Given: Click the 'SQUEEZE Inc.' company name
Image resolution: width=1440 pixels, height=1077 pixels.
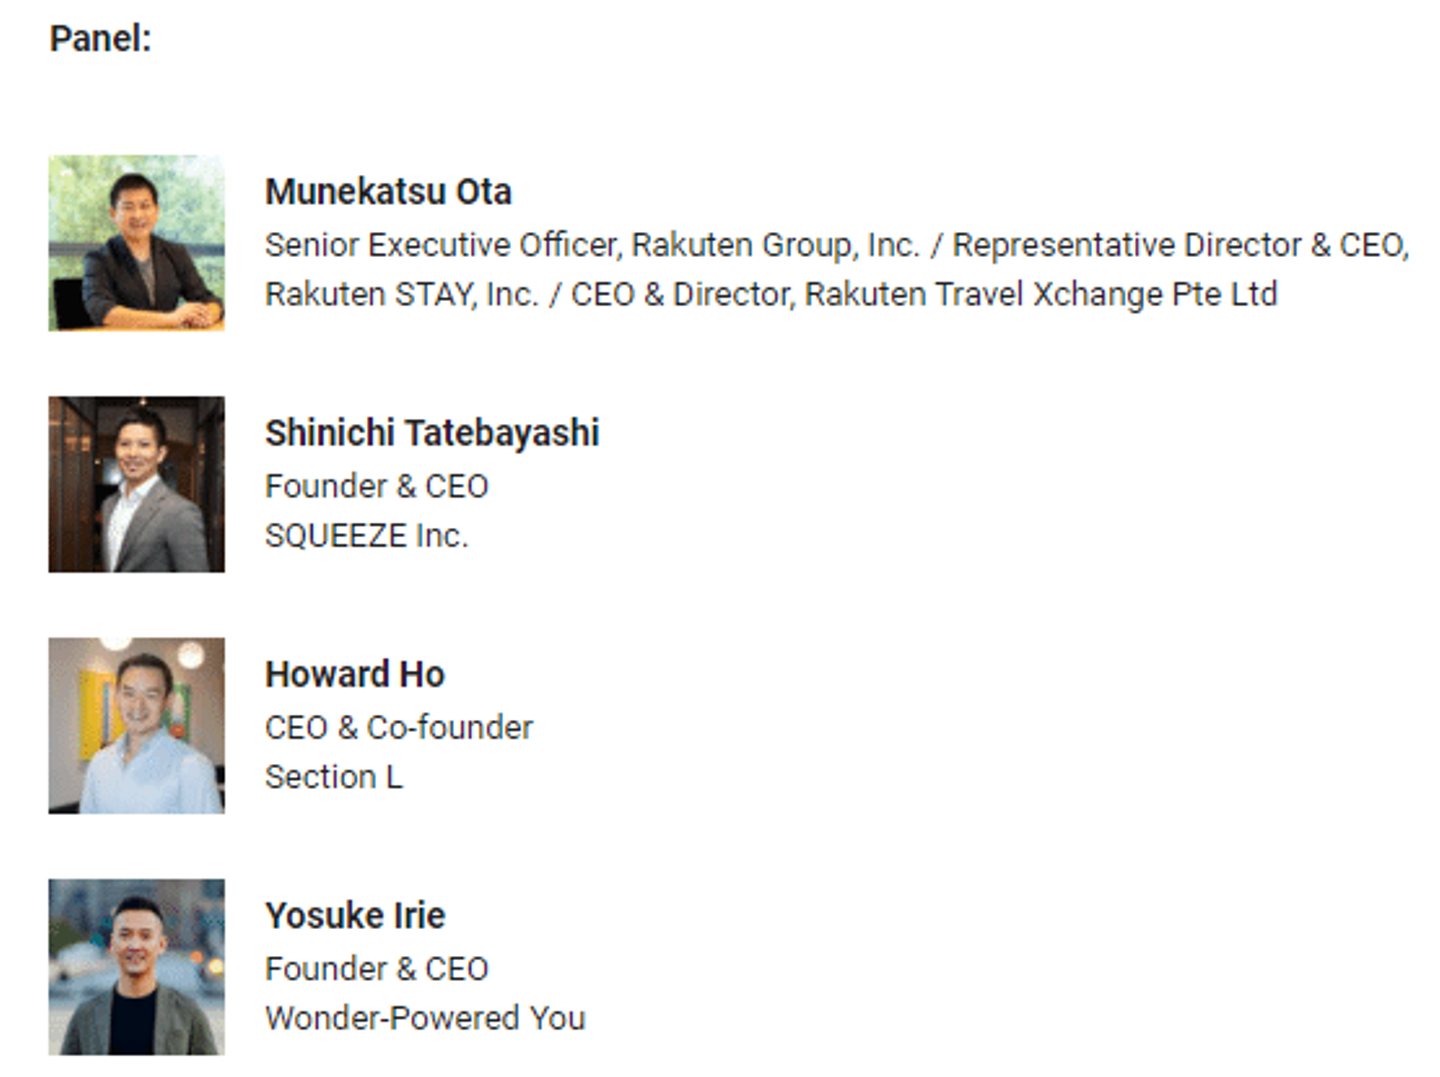Looking at the screenshot, I should pos(366,536).
